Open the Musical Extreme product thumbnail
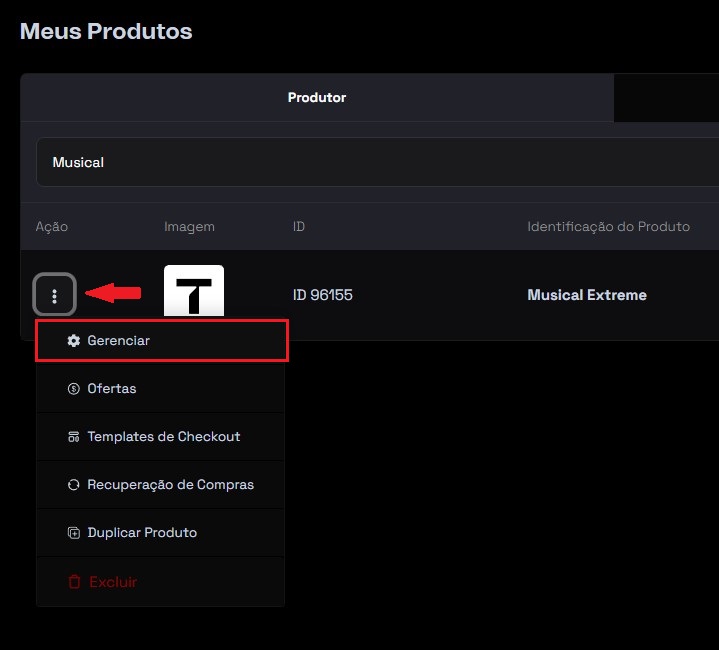The width and height of the screenshot is (719, 650). pos(194,292)
